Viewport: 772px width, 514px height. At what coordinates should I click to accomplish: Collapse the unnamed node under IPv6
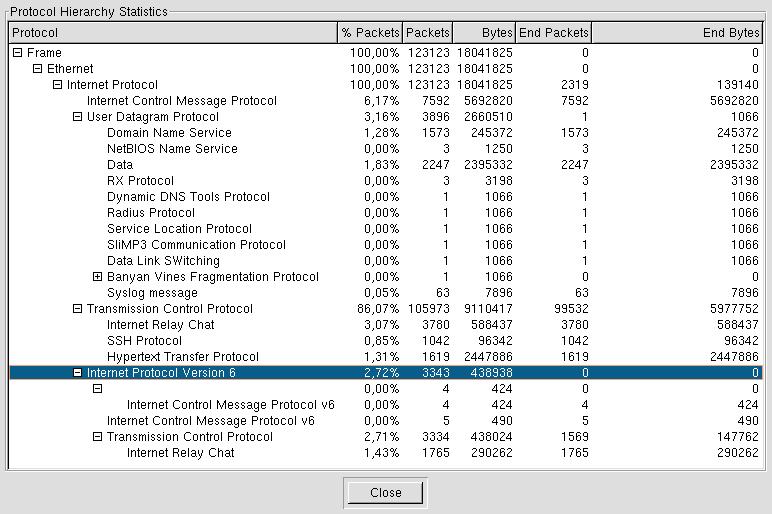coord(97,389)
